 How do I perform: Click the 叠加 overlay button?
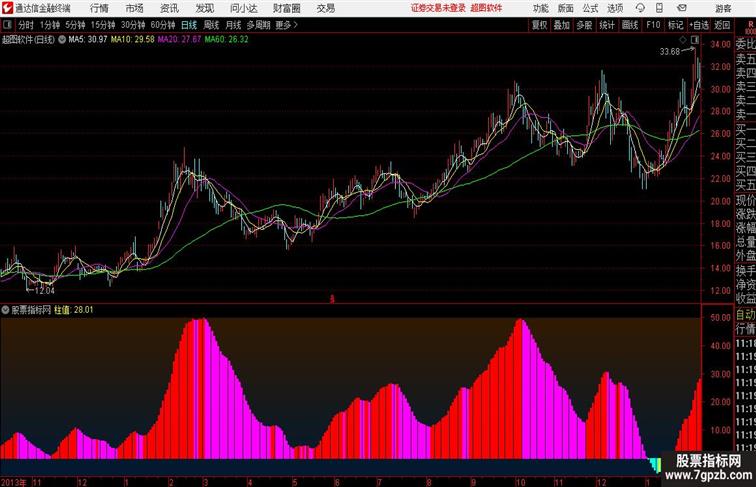562,25
